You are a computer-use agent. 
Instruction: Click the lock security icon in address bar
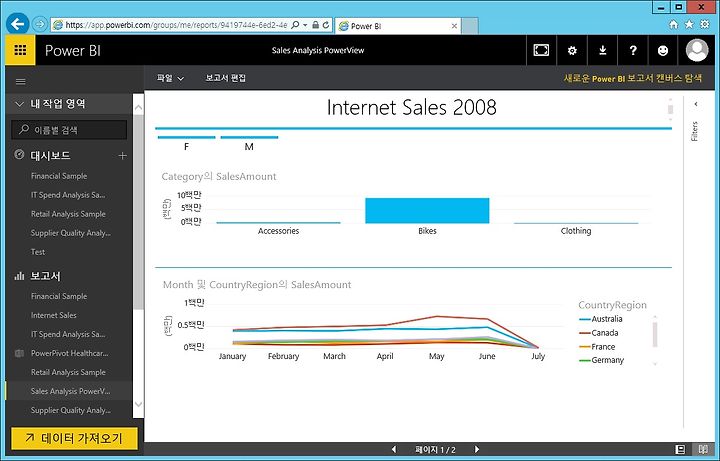pos(315,25)
